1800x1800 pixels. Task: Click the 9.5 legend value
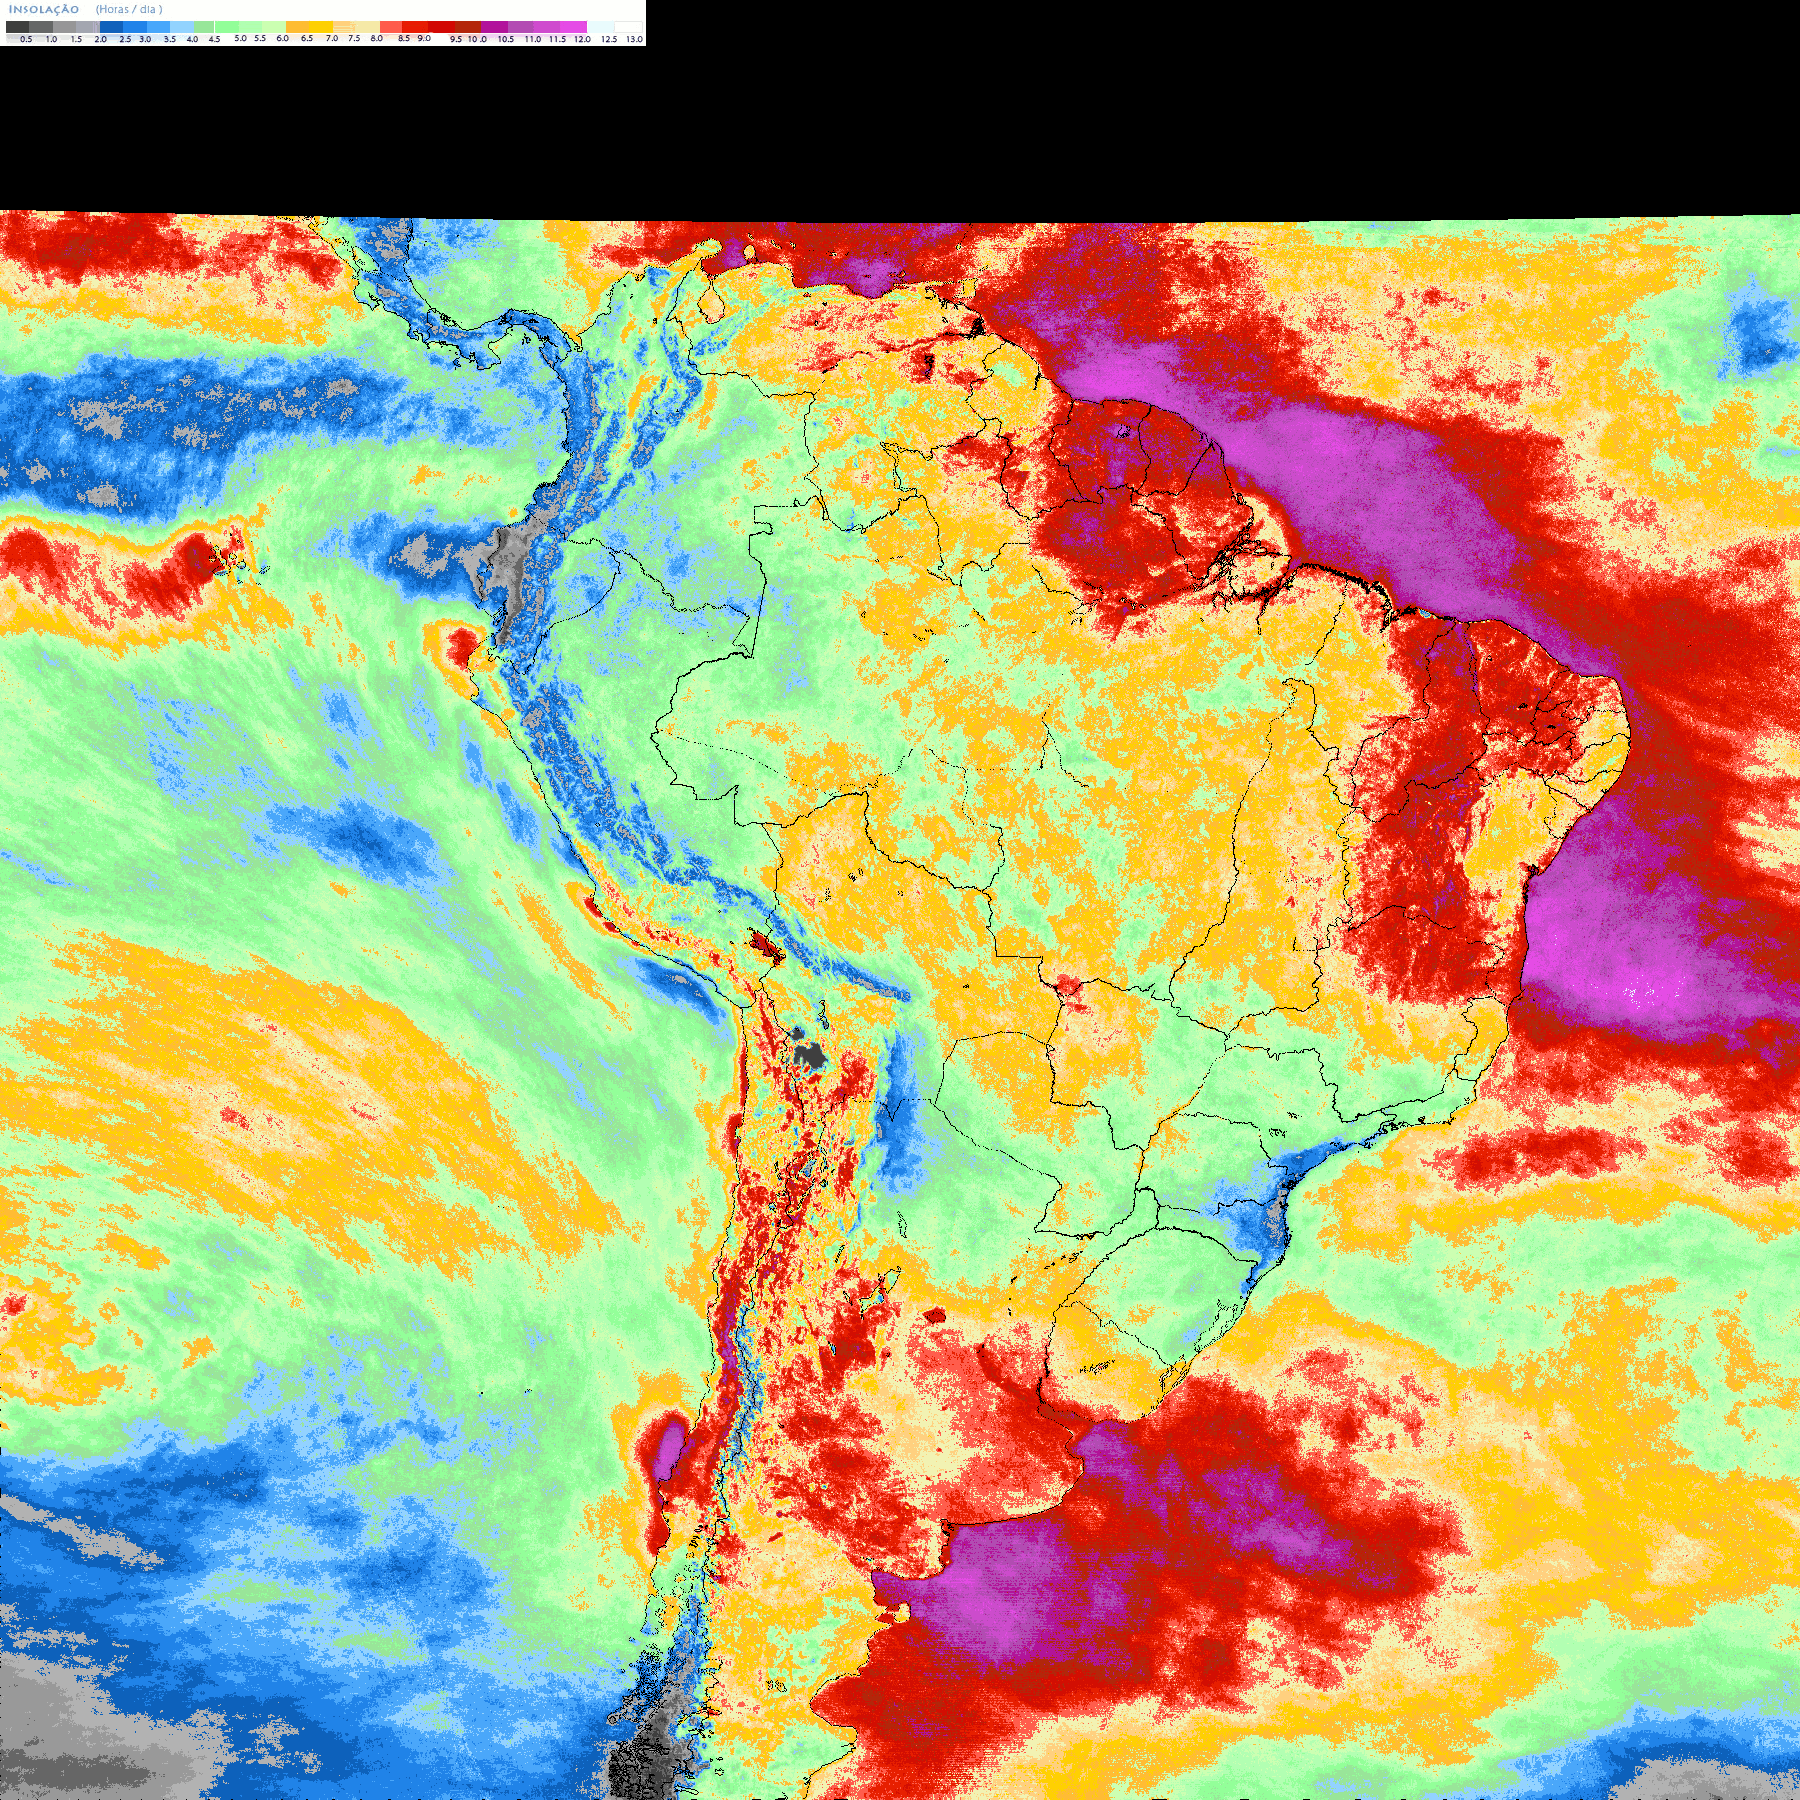(x=456, y=39)
